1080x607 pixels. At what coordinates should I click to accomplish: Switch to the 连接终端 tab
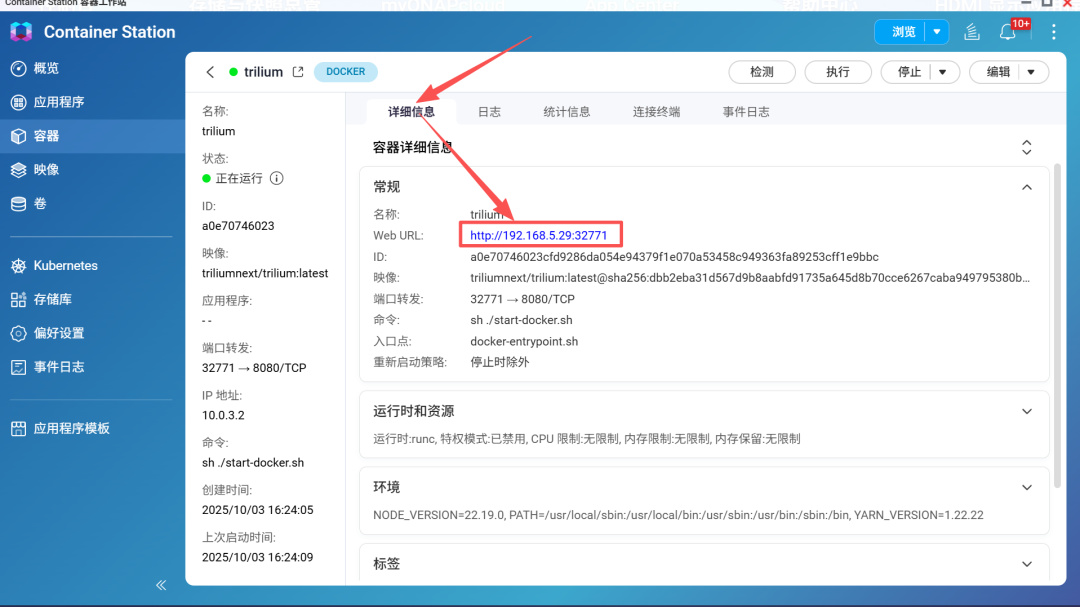point(656,112)
